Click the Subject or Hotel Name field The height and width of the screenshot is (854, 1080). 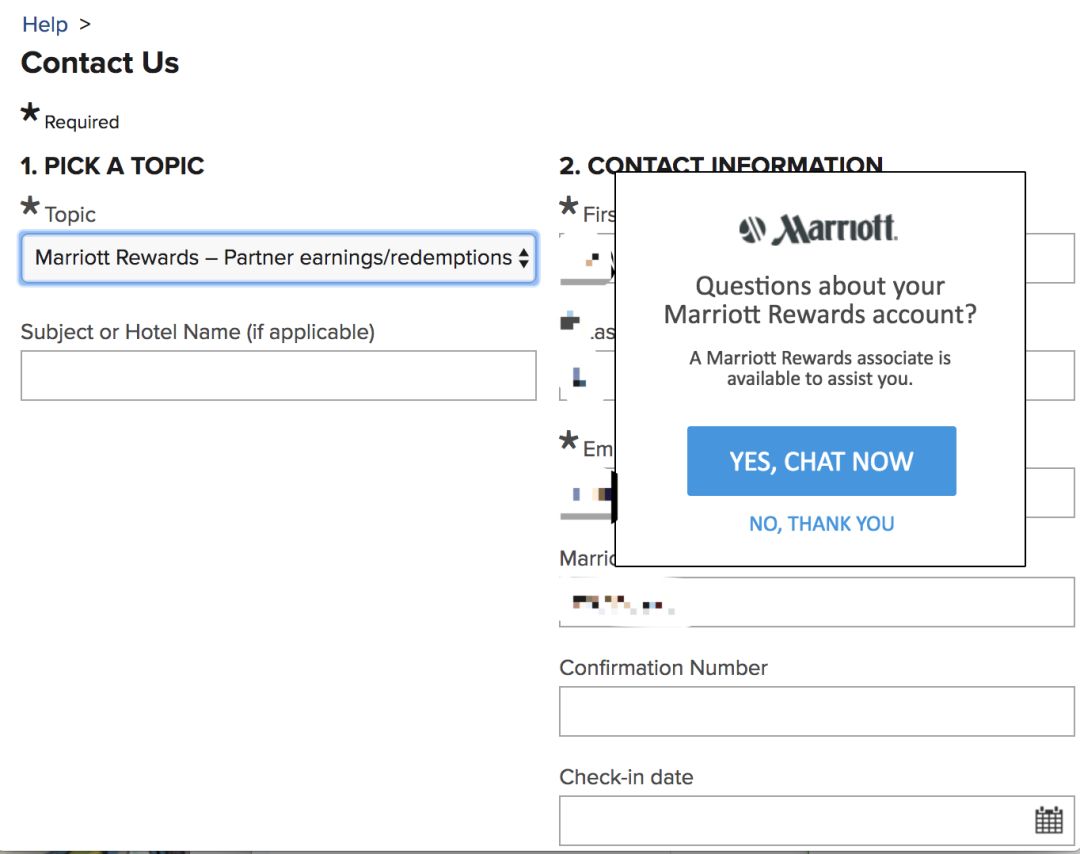click(278, 376)
